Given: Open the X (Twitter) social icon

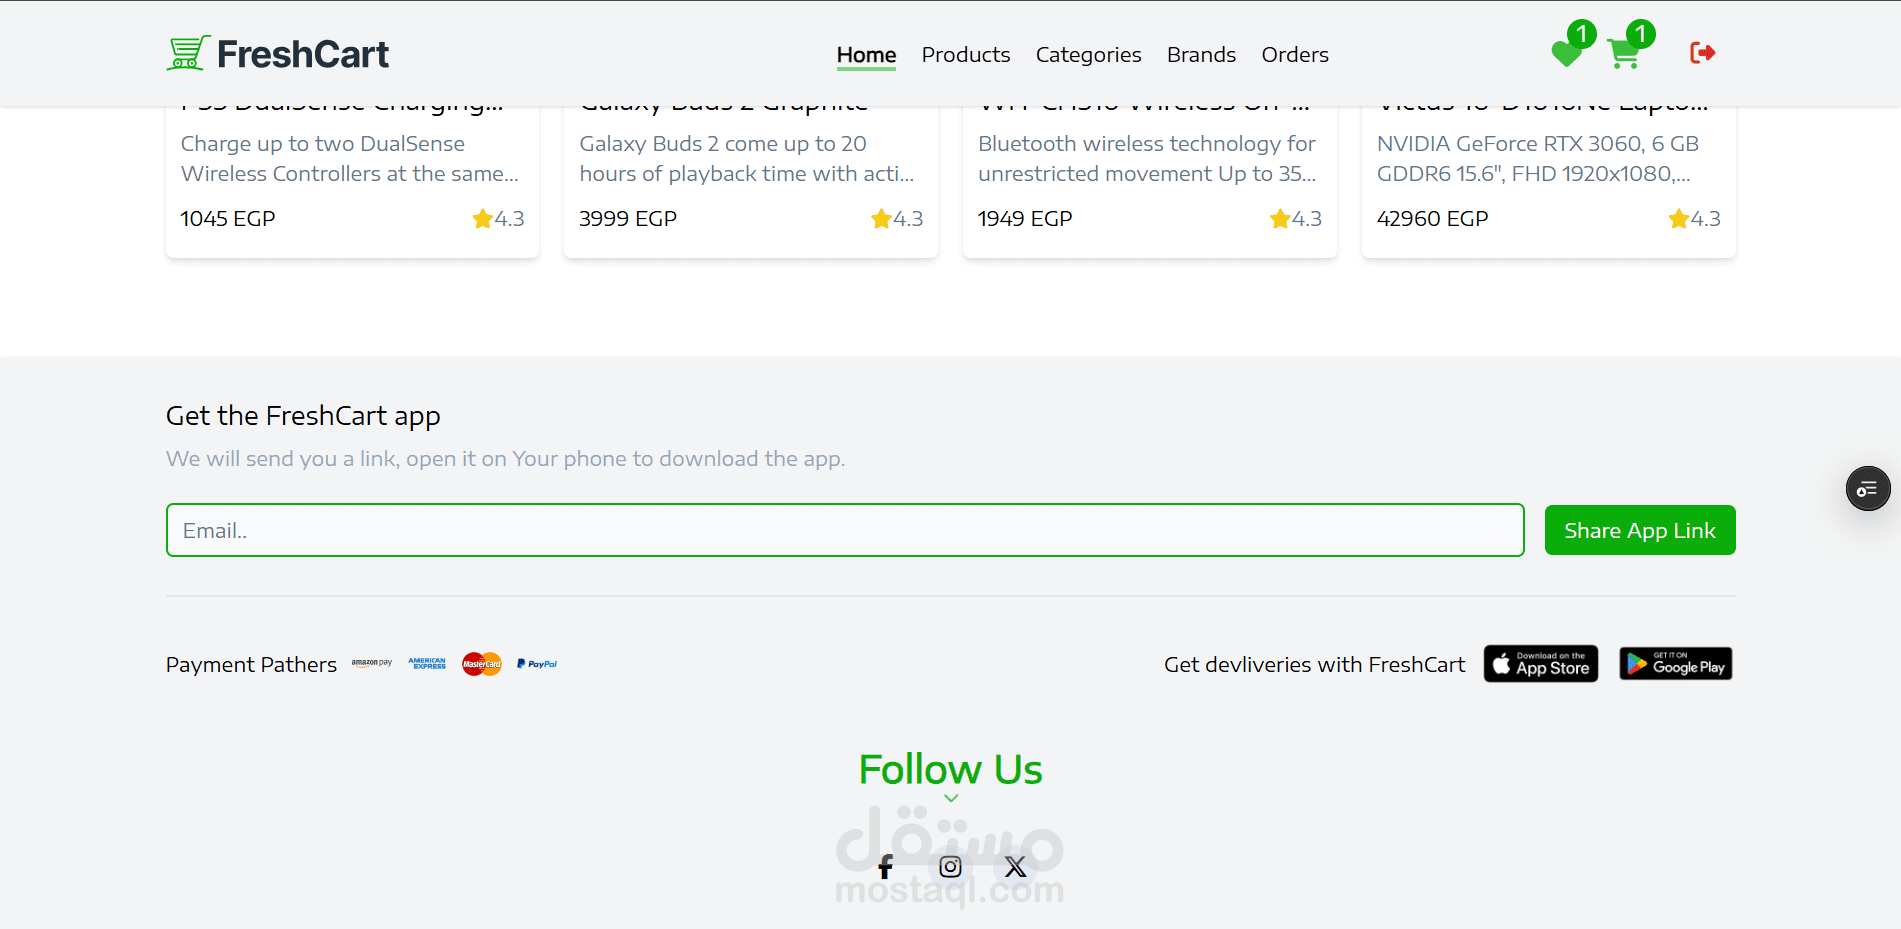Looking at the screenshot, I should (1015, 867).
